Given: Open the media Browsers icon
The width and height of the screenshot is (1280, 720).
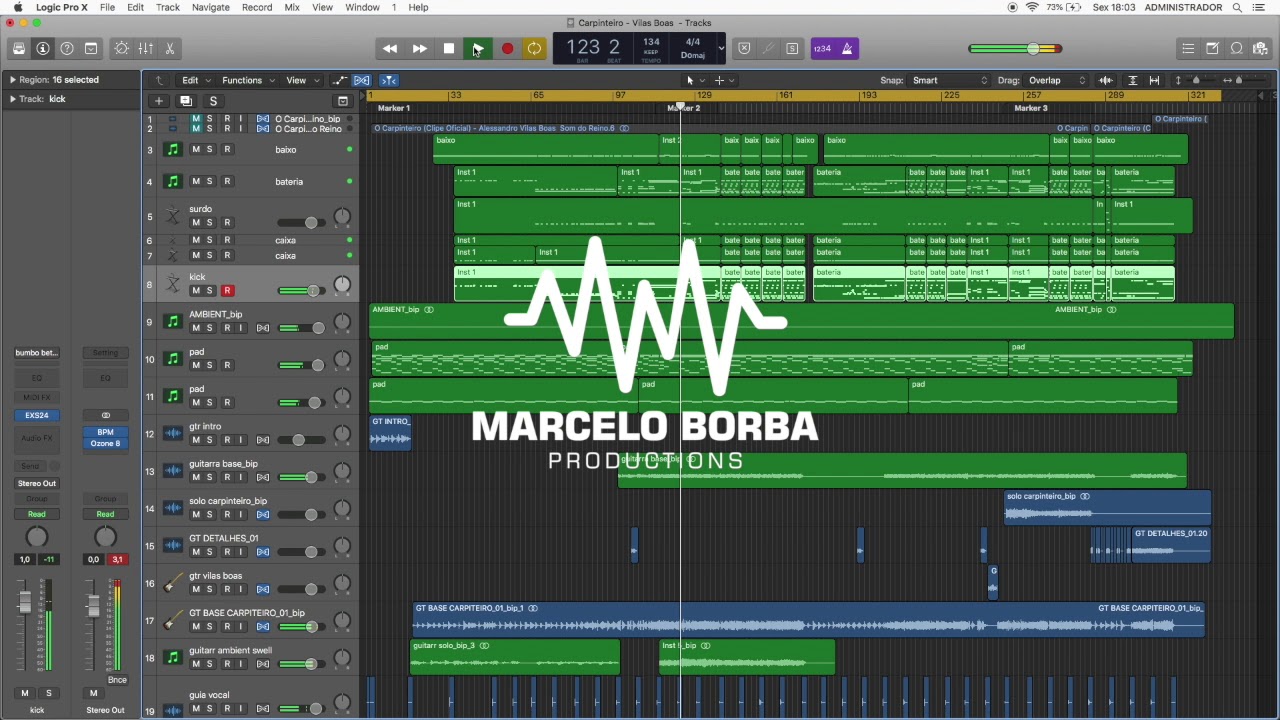Looking at the screenshot, I should pos(1261,48).
